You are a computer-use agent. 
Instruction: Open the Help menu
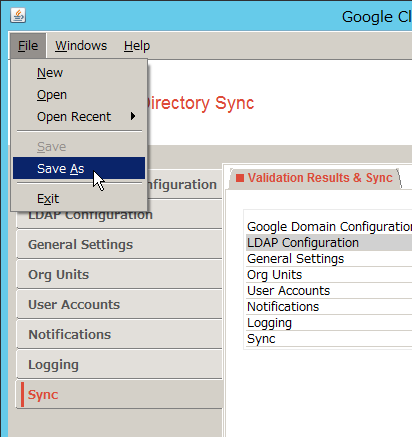(x=137, y=46)
